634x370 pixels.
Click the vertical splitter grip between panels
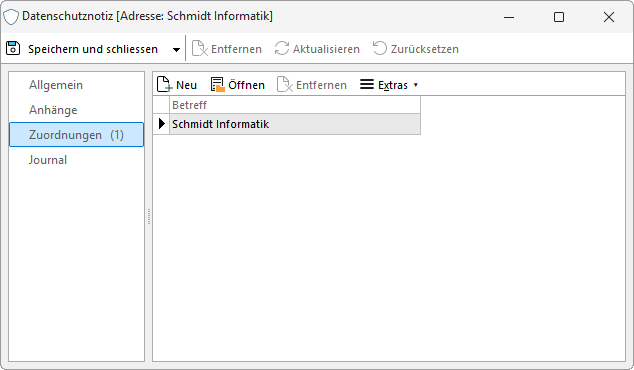point(149,216)
